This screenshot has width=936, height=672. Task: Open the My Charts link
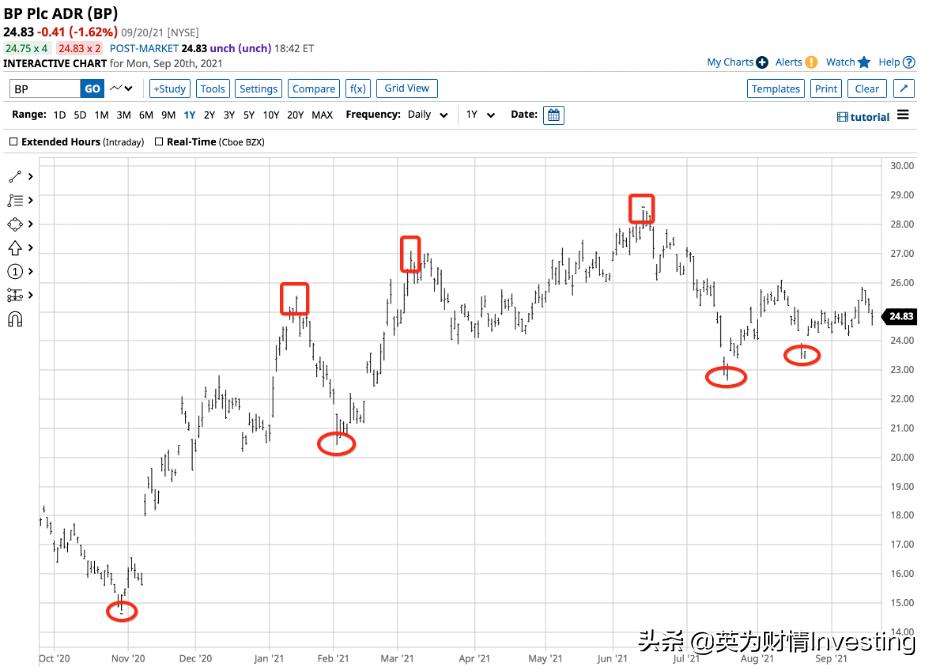pyautogui.click(x=730, y=62)
